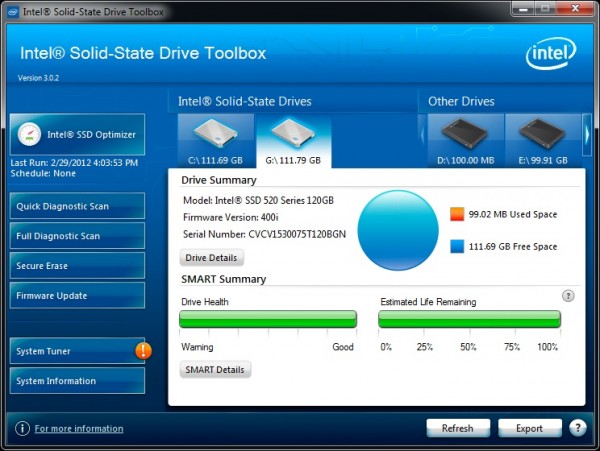Open the For more information link
Viewport: 600px width, 451px height.
click(x=79, y=428)
